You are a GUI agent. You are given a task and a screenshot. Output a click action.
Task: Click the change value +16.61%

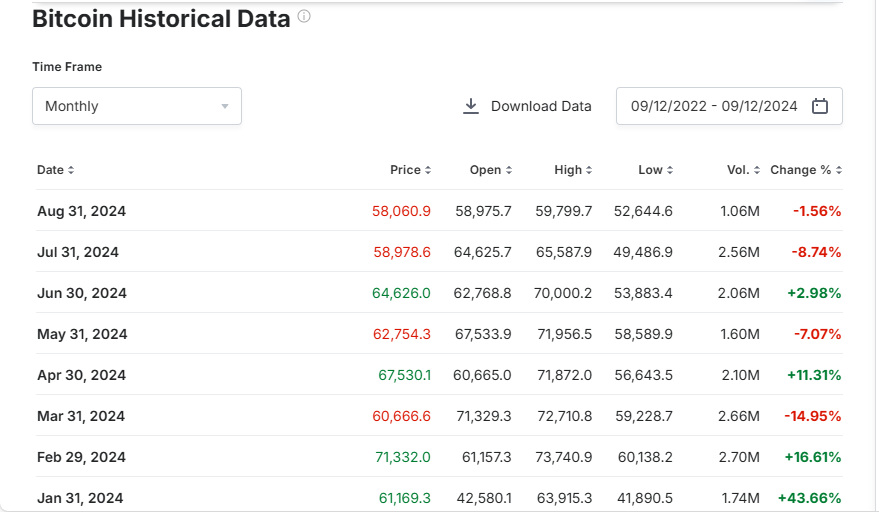click(813, 457)
